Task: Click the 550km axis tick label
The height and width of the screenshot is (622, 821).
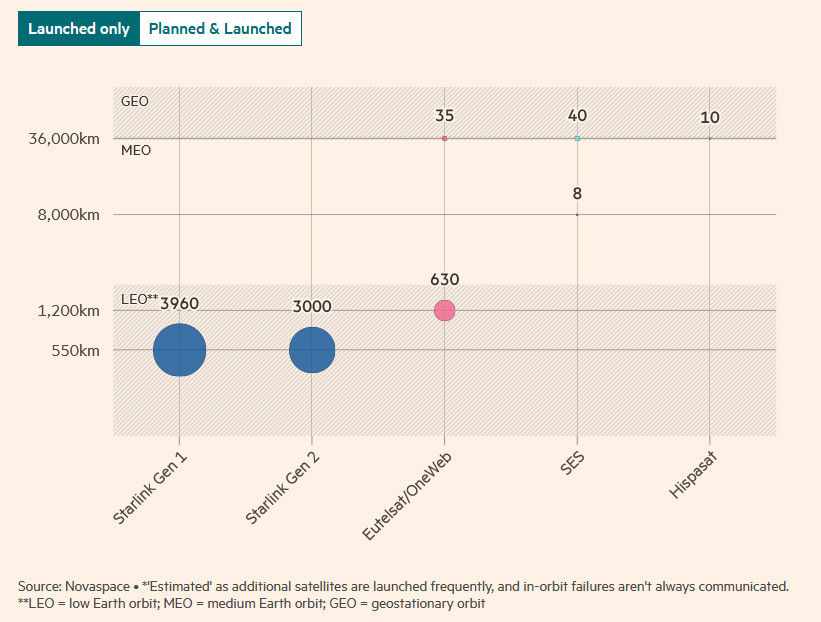Action: [75, 350]
